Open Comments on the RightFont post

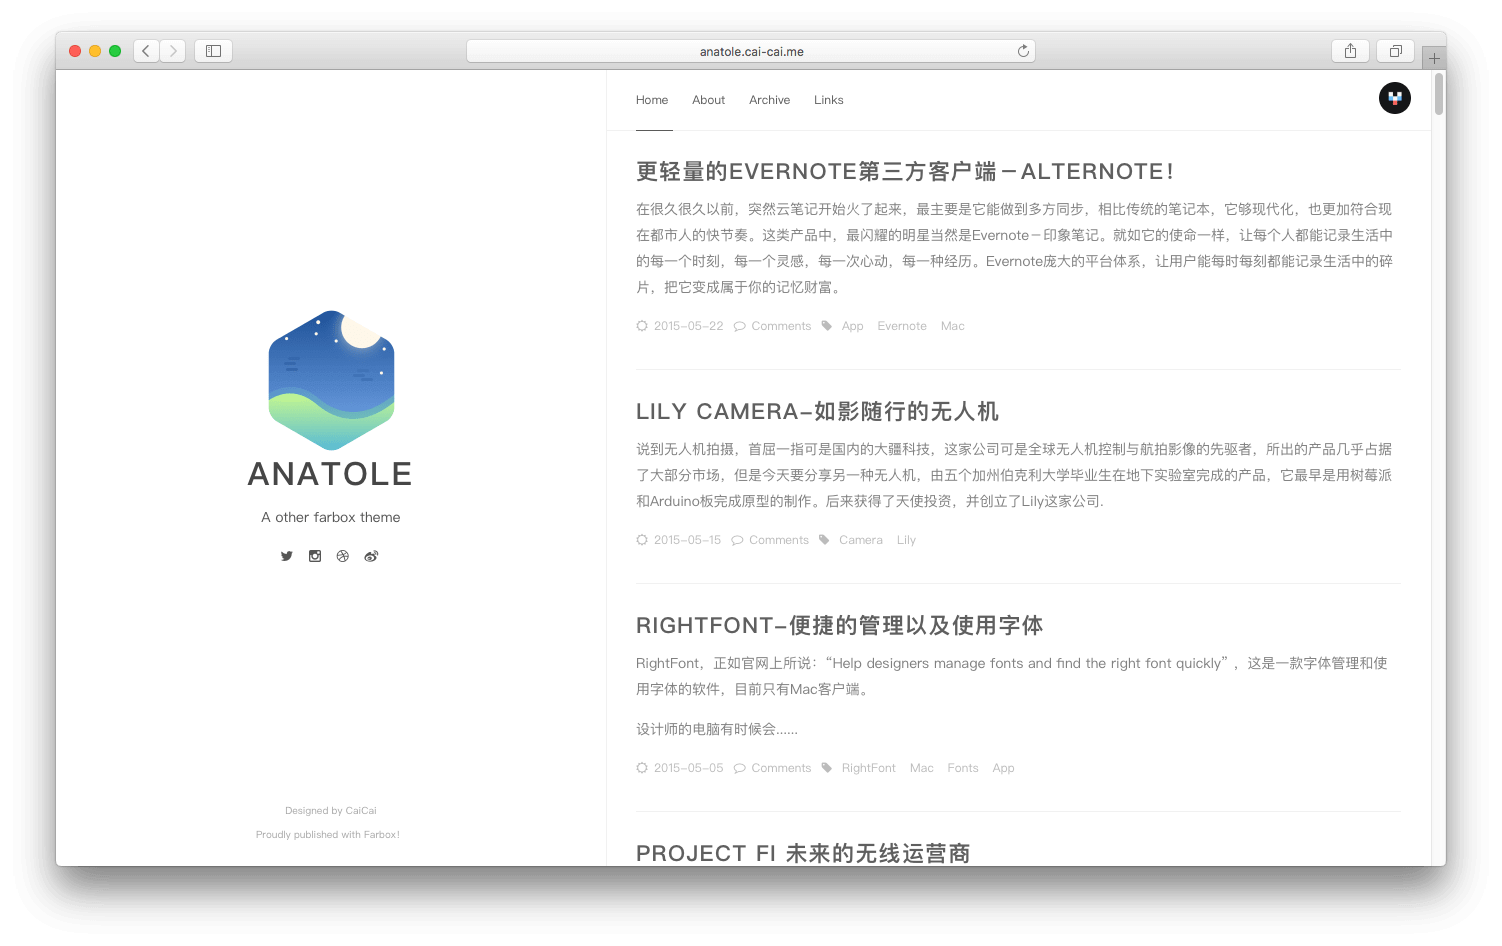pos(781,768)
